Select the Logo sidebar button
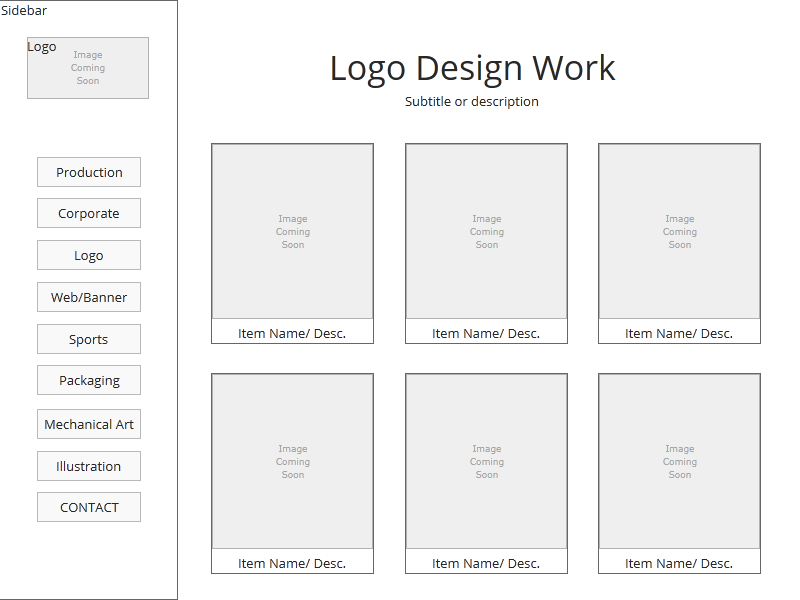Screen dimensions: 800x600 [89, 255]
